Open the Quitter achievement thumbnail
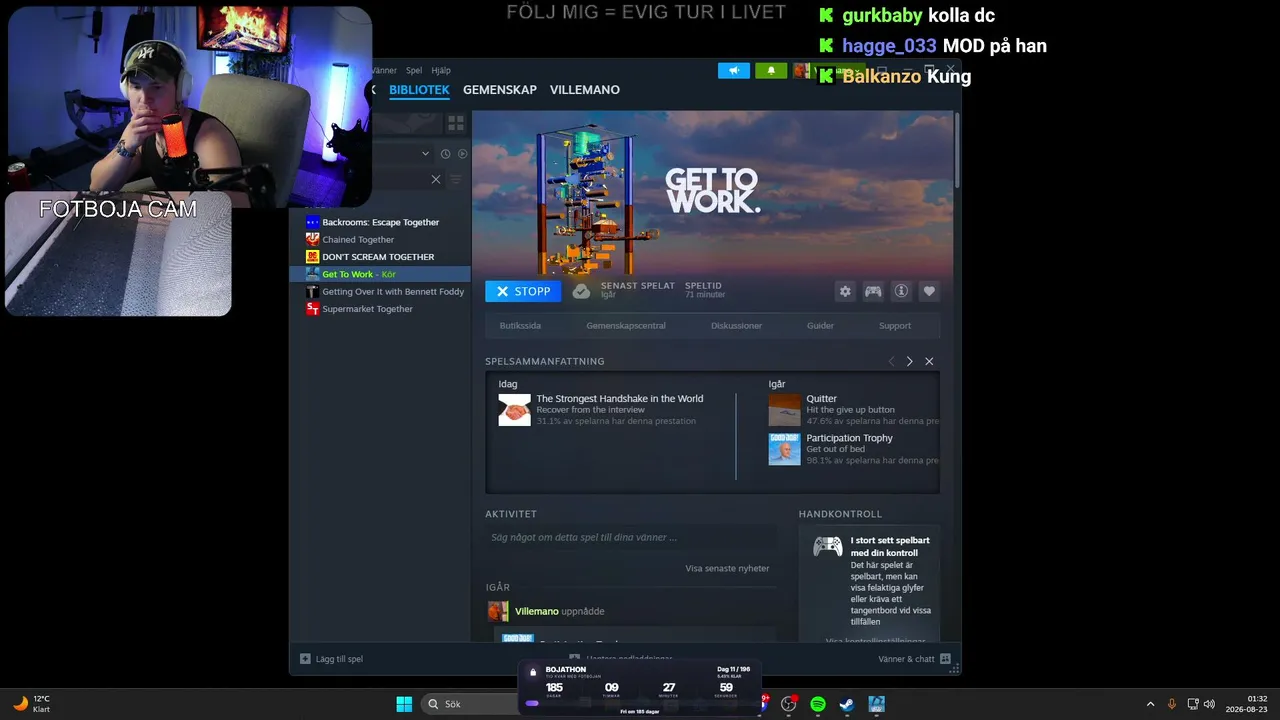Viewport: 1280px width, 720px height. coord(785,410)
